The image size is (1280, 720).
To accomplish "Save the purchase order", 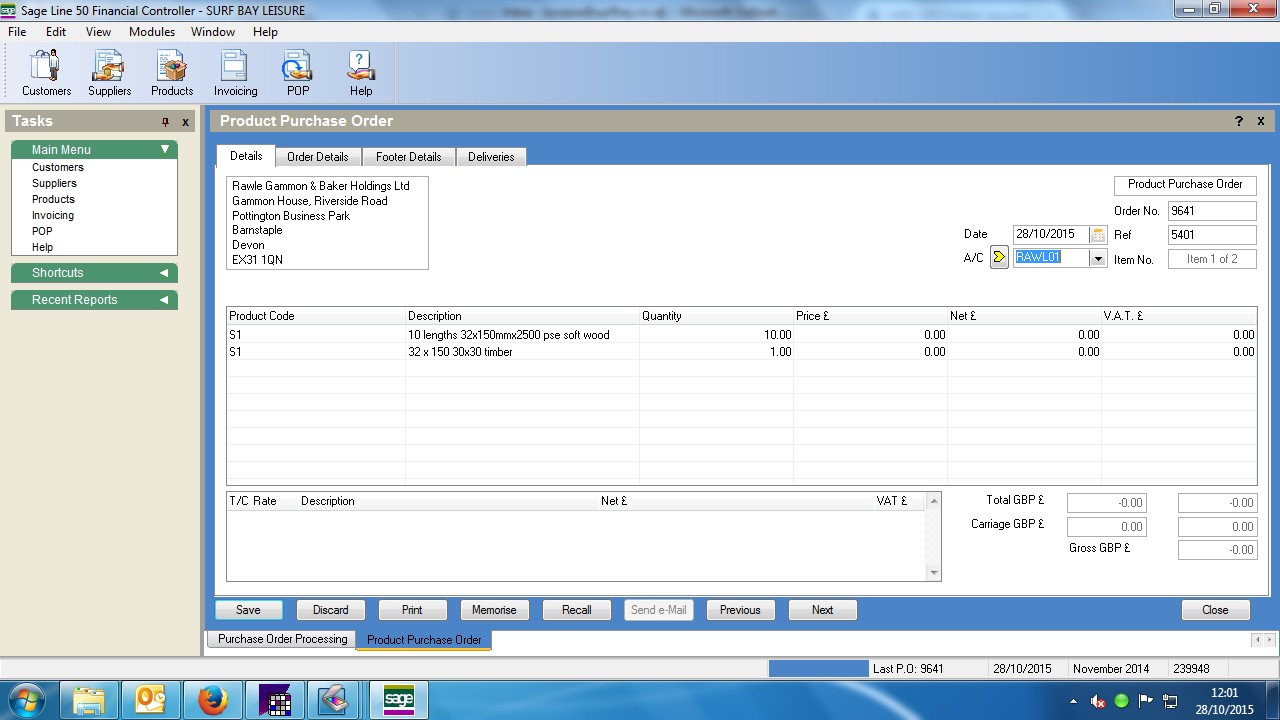I will pos(248,610).
